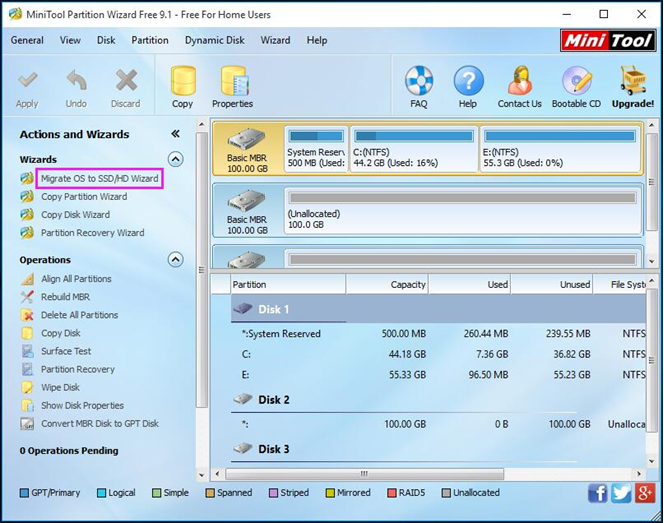664x523 pixels.
Task: Select the C: partition table row
Action: [x=438, y=354]
